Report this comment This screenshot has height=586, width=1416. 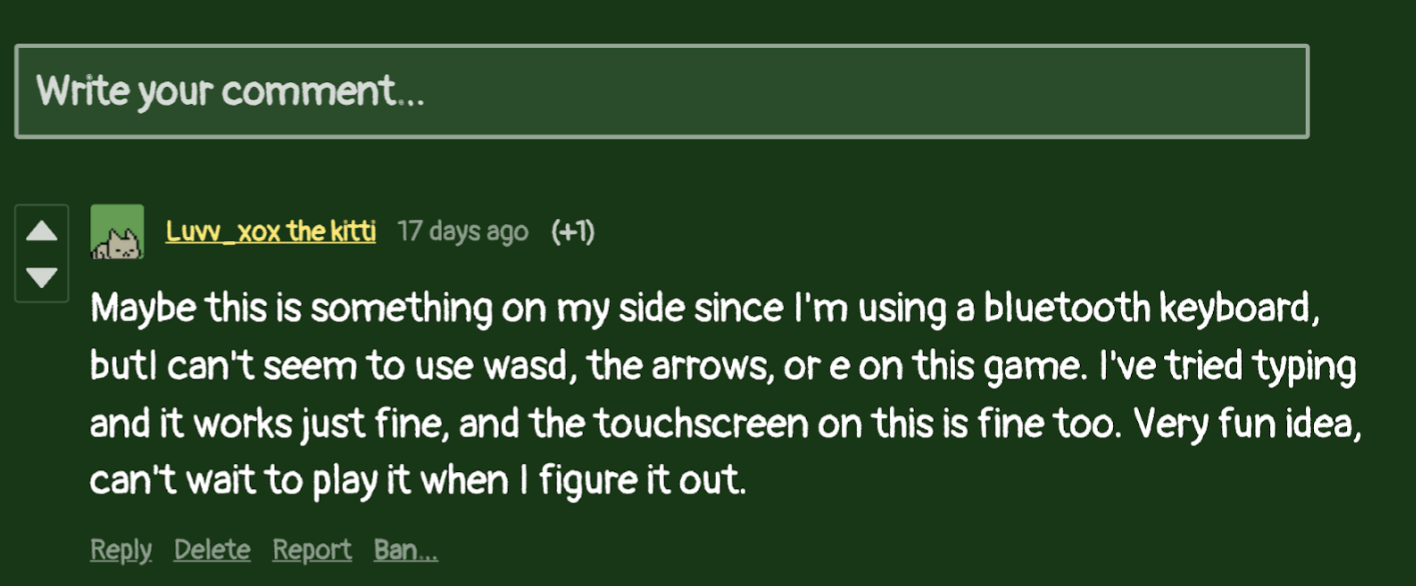coord(312,549)
